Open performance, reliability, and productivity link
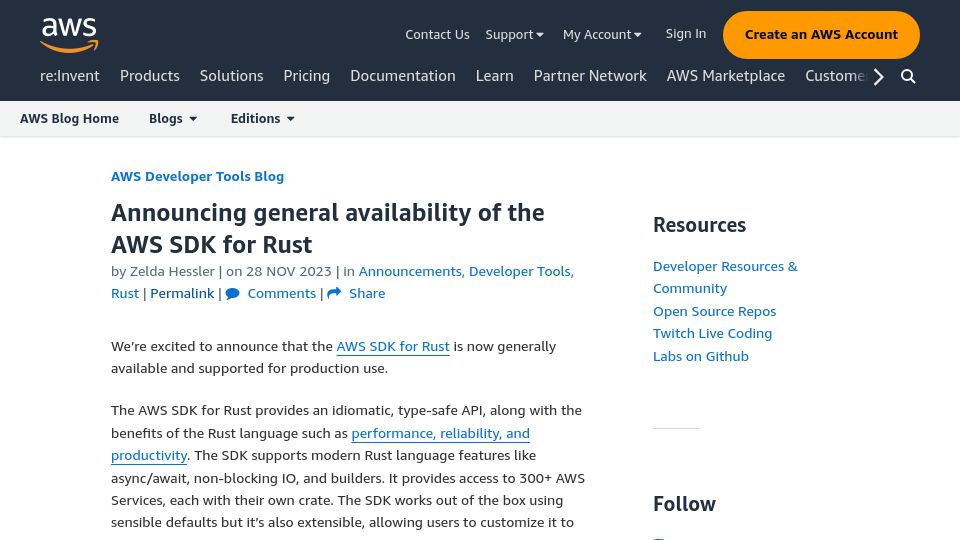The image size is (960, 540). coord(320,444)
